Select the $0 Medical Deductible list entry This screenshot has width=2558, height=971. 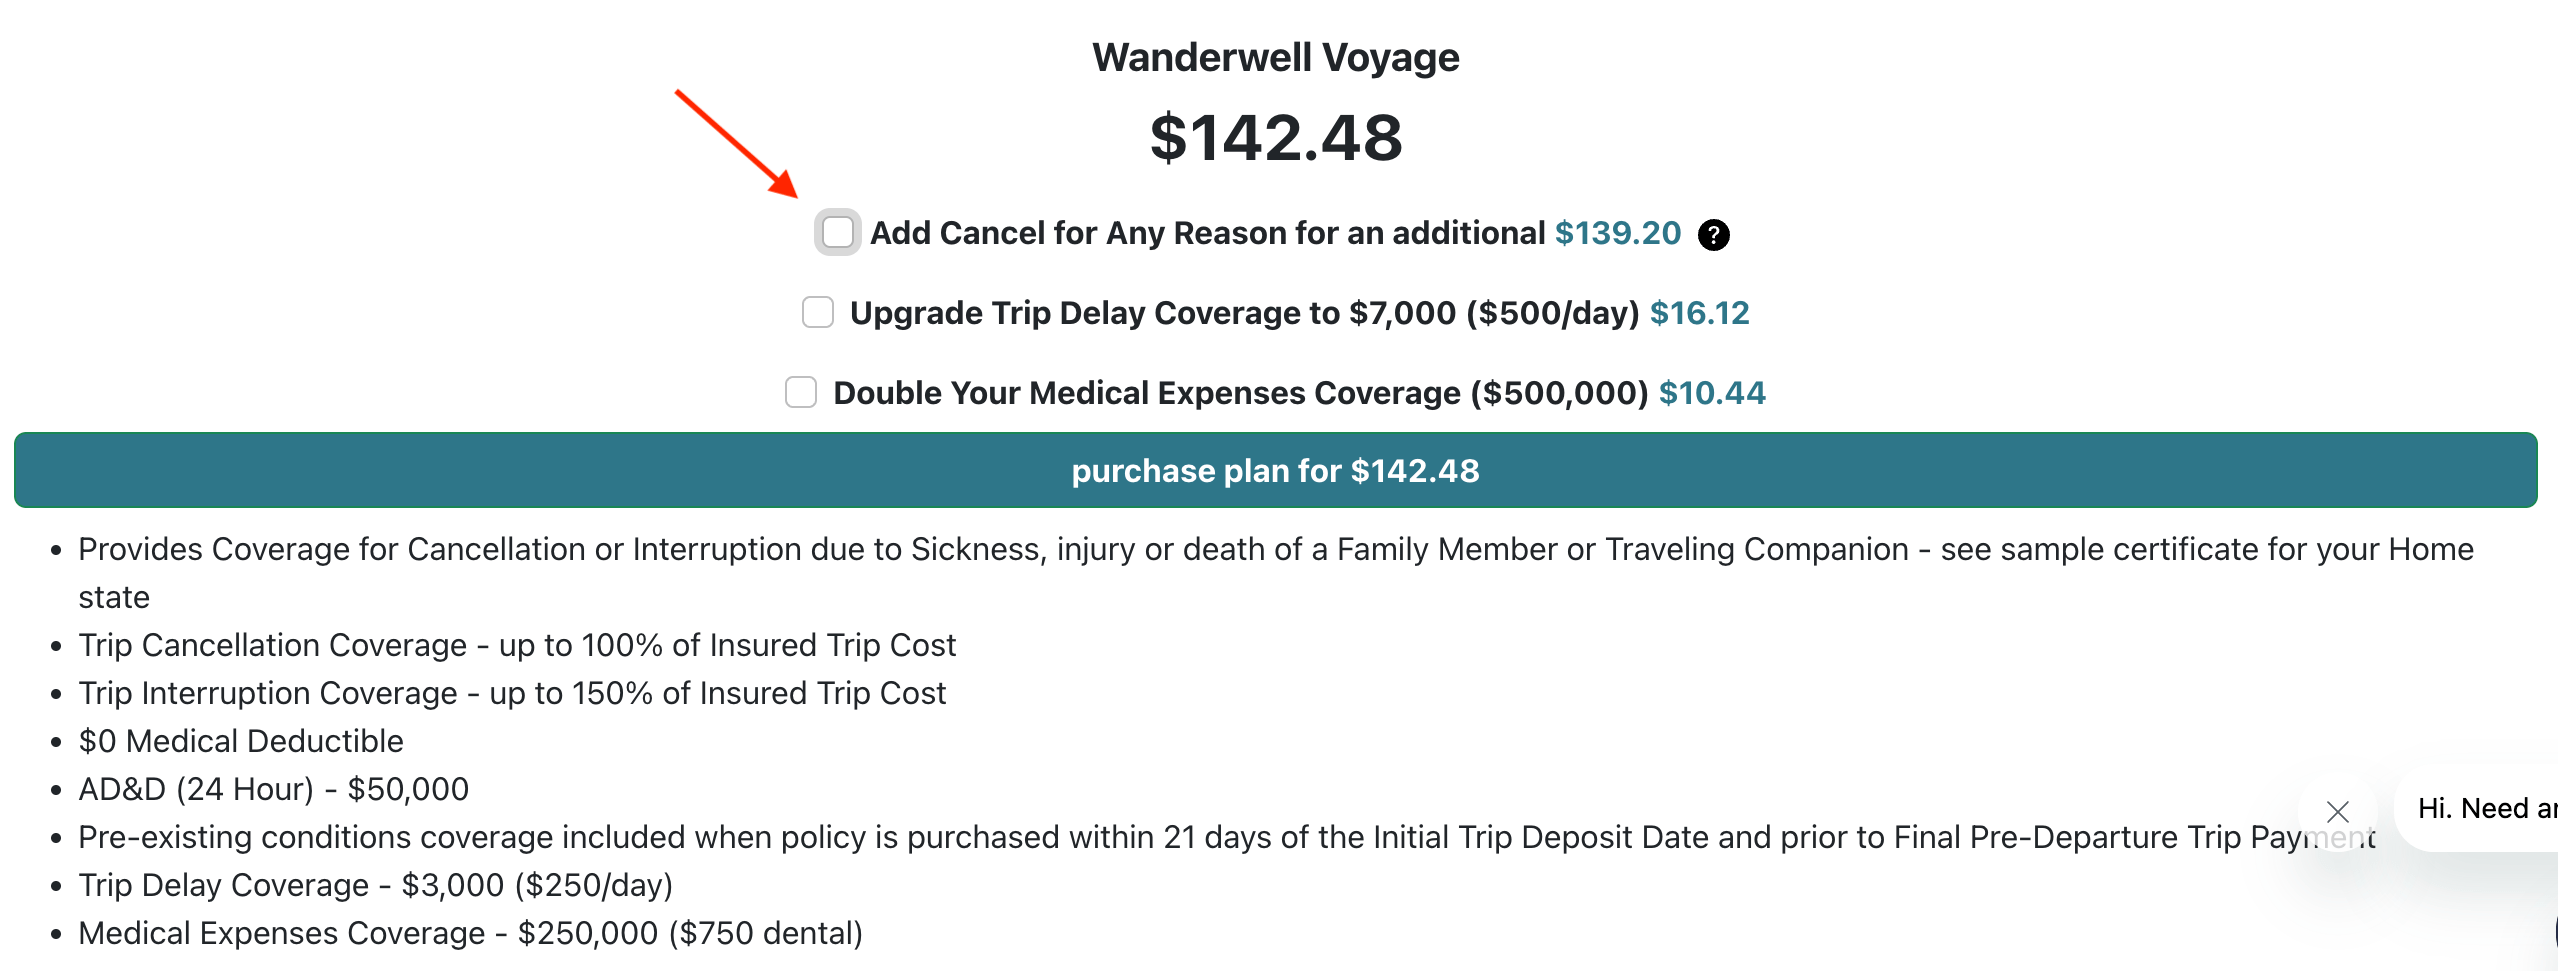(x=240, y=740)
